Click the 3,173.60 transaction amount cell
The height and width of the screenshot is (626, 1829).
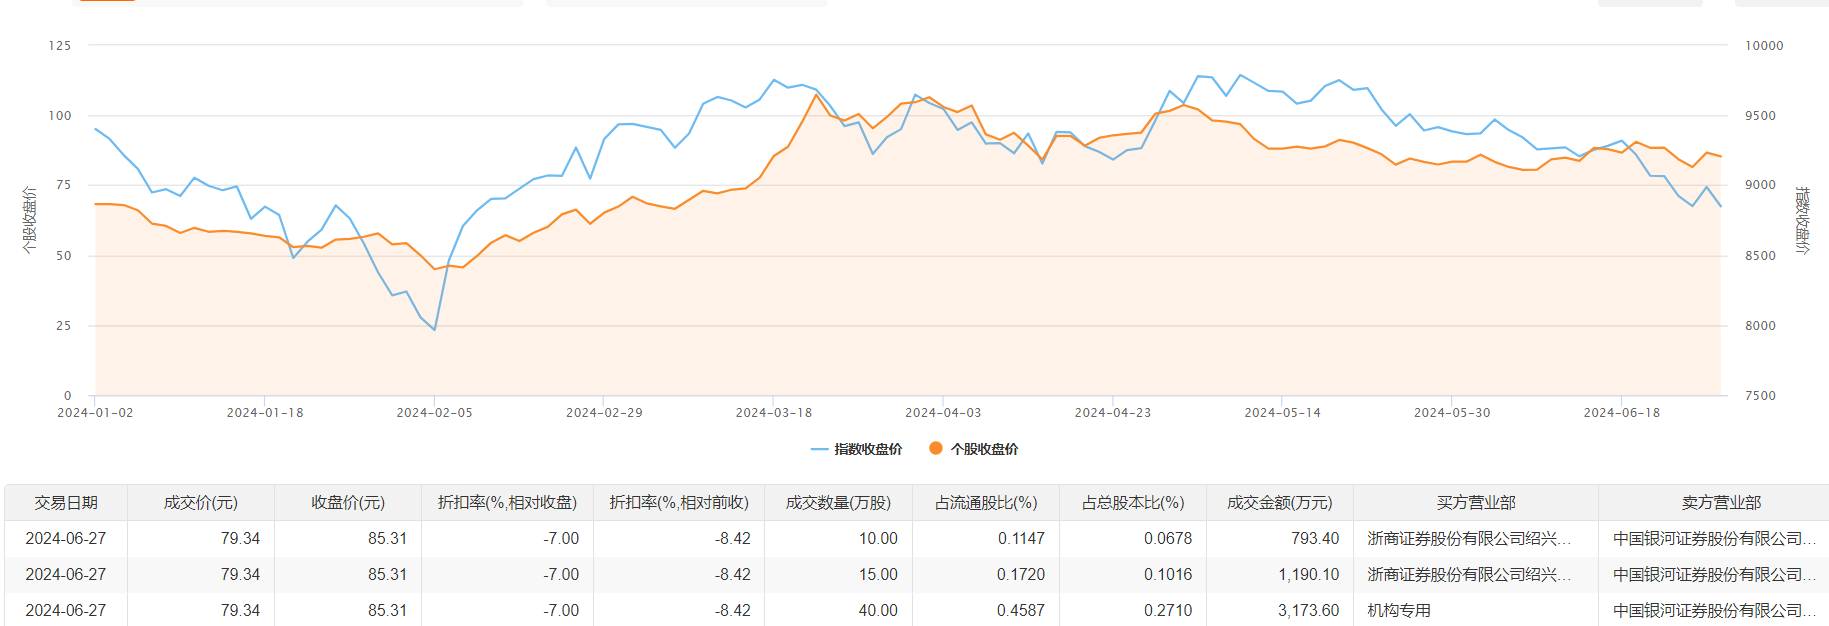[x=1308, y=610]
